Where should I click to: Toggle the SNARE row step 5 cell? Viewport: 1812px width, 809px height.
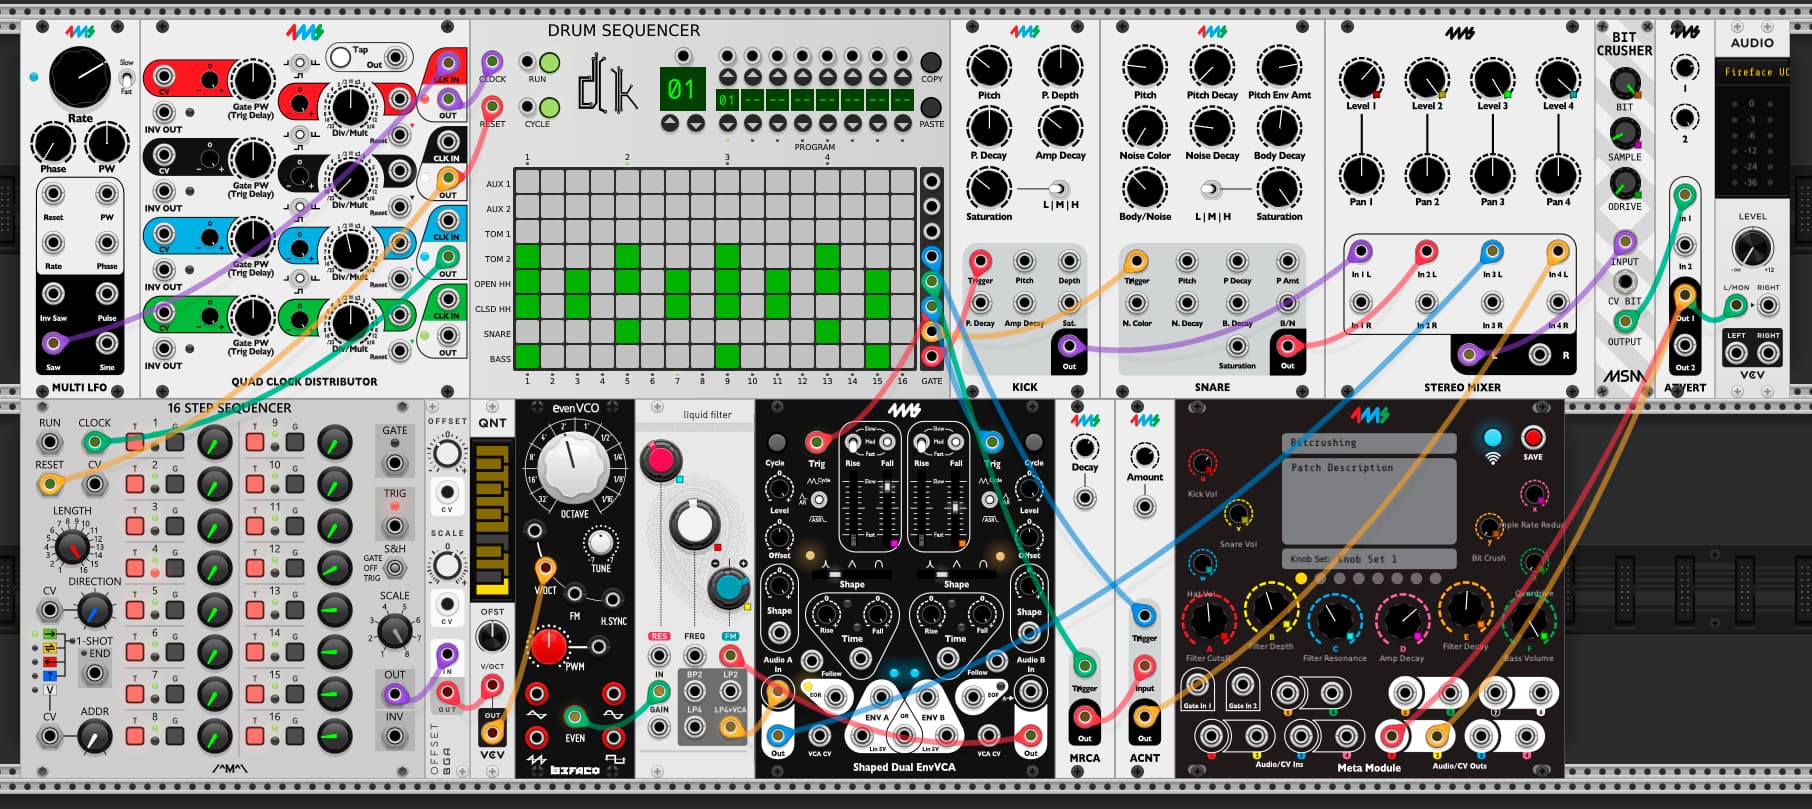(x=627, y=331)
